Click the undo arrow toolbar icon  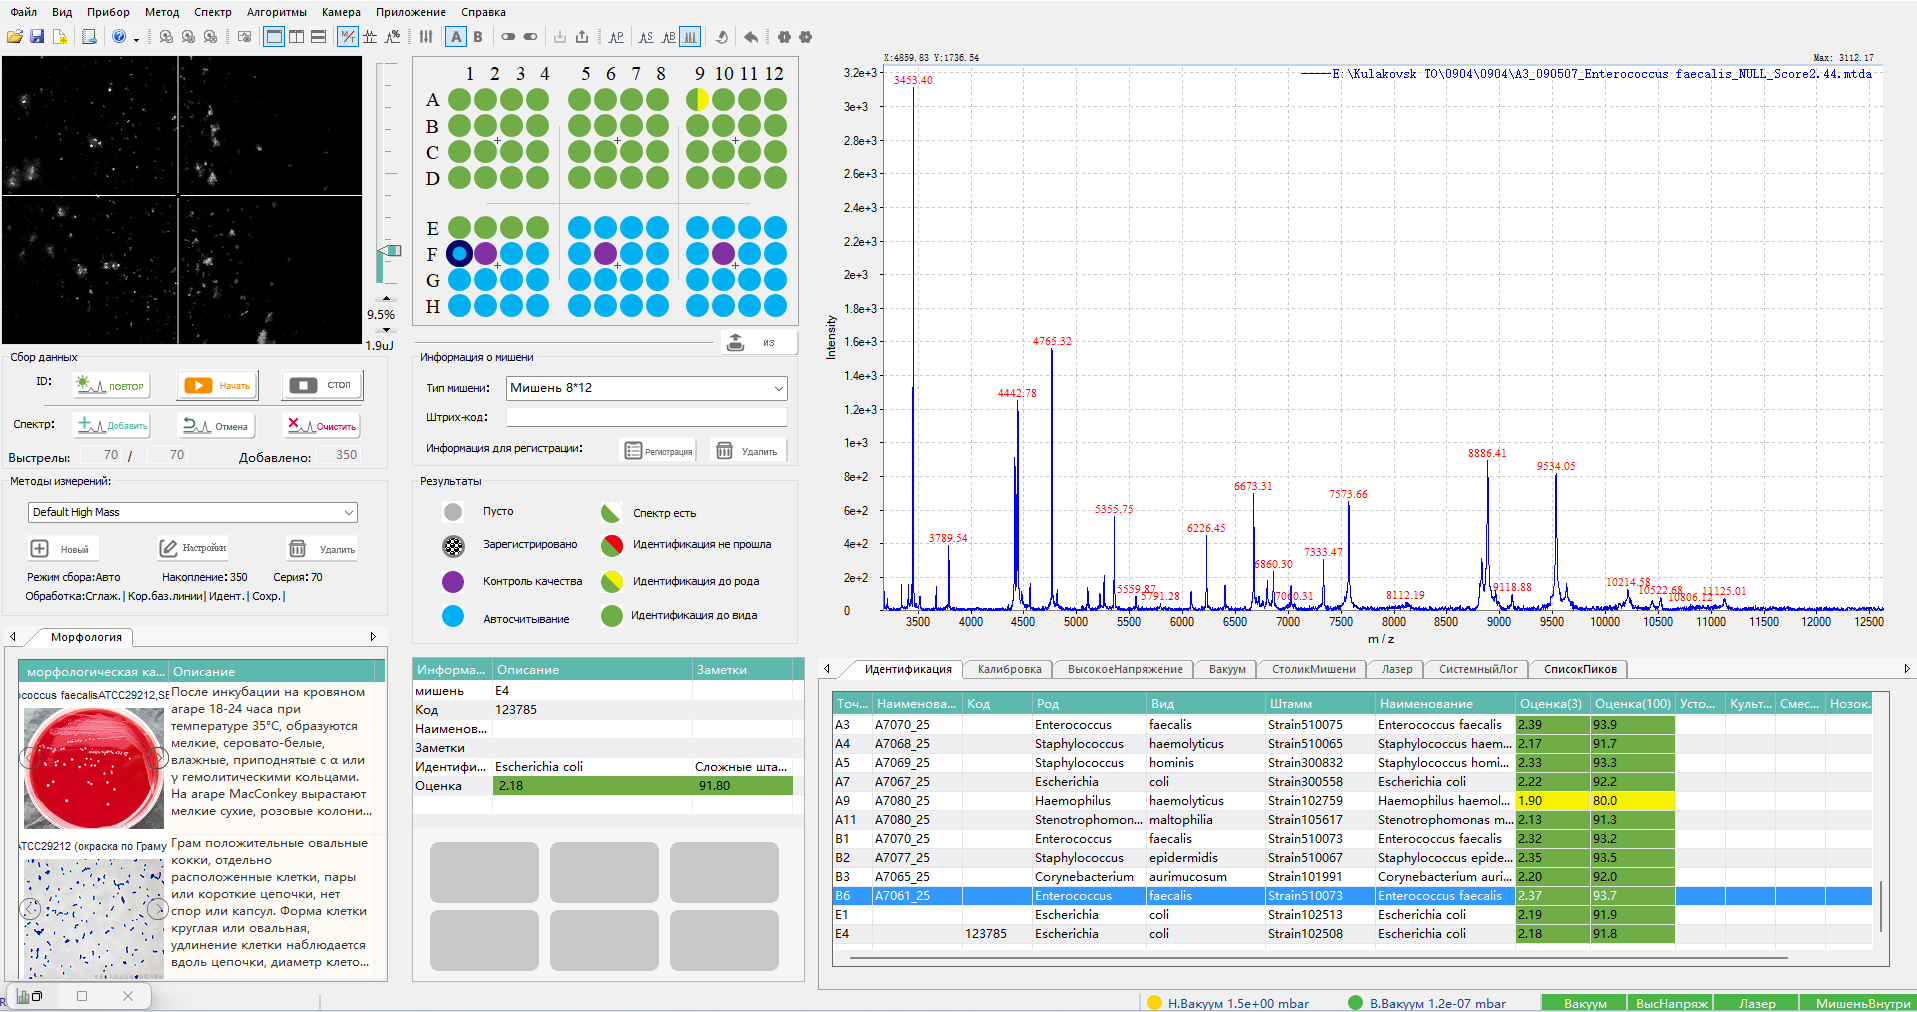point(751,37)
